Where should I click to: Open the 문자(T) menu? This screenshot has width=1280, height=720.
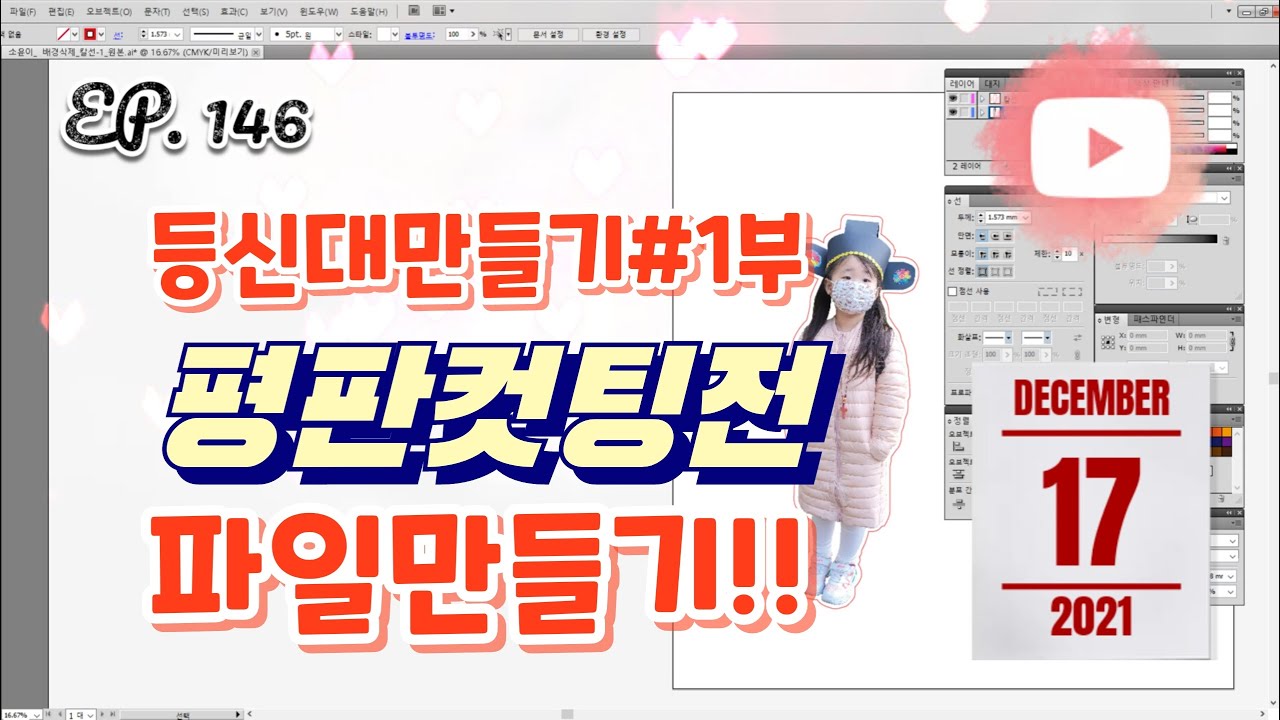pyautogui.click(x=157, y=12)
